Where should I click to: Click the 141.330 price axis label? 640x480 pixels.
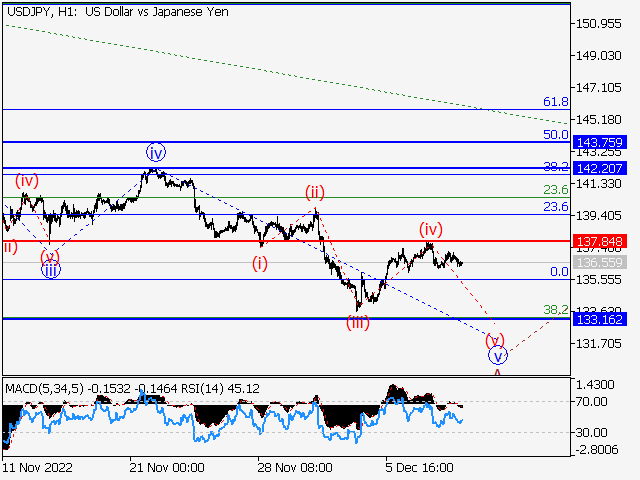pos(598,184)
